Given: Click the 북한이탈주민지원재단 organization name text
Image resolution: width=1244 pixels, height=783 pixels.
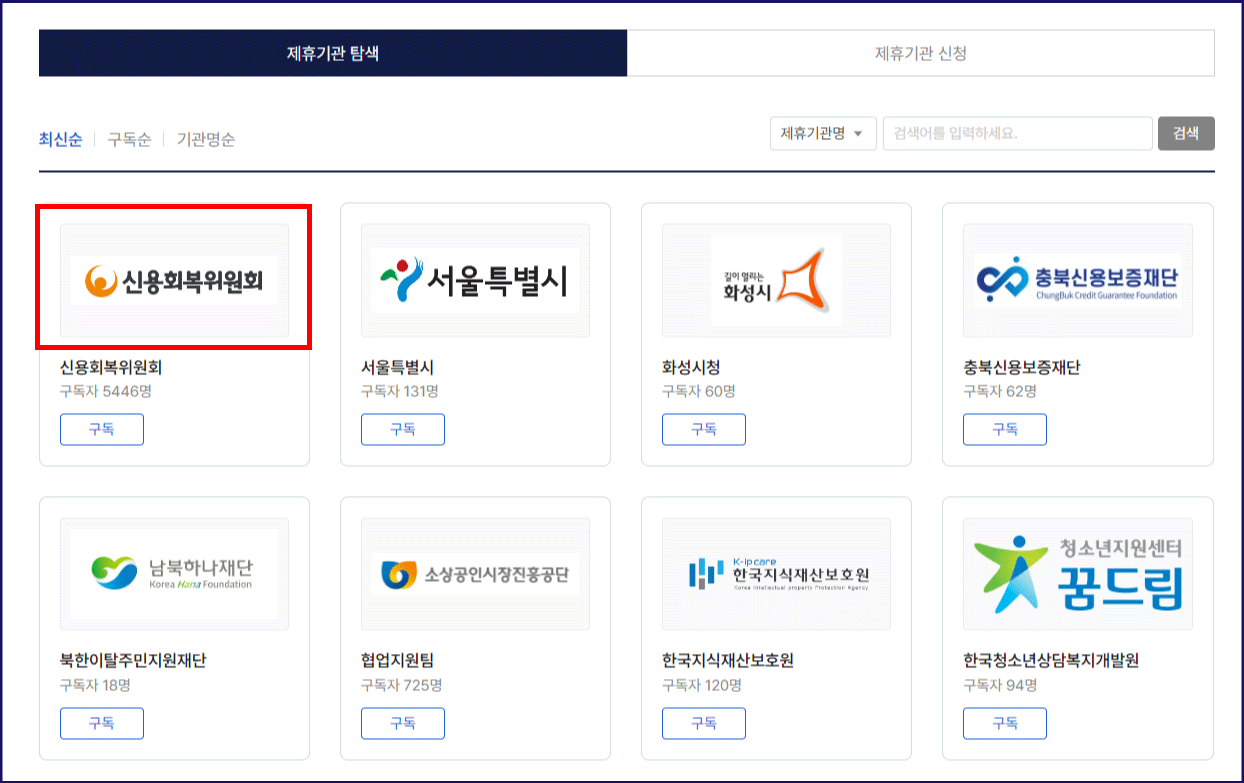Looking at the screenshot, I should 133,661.
